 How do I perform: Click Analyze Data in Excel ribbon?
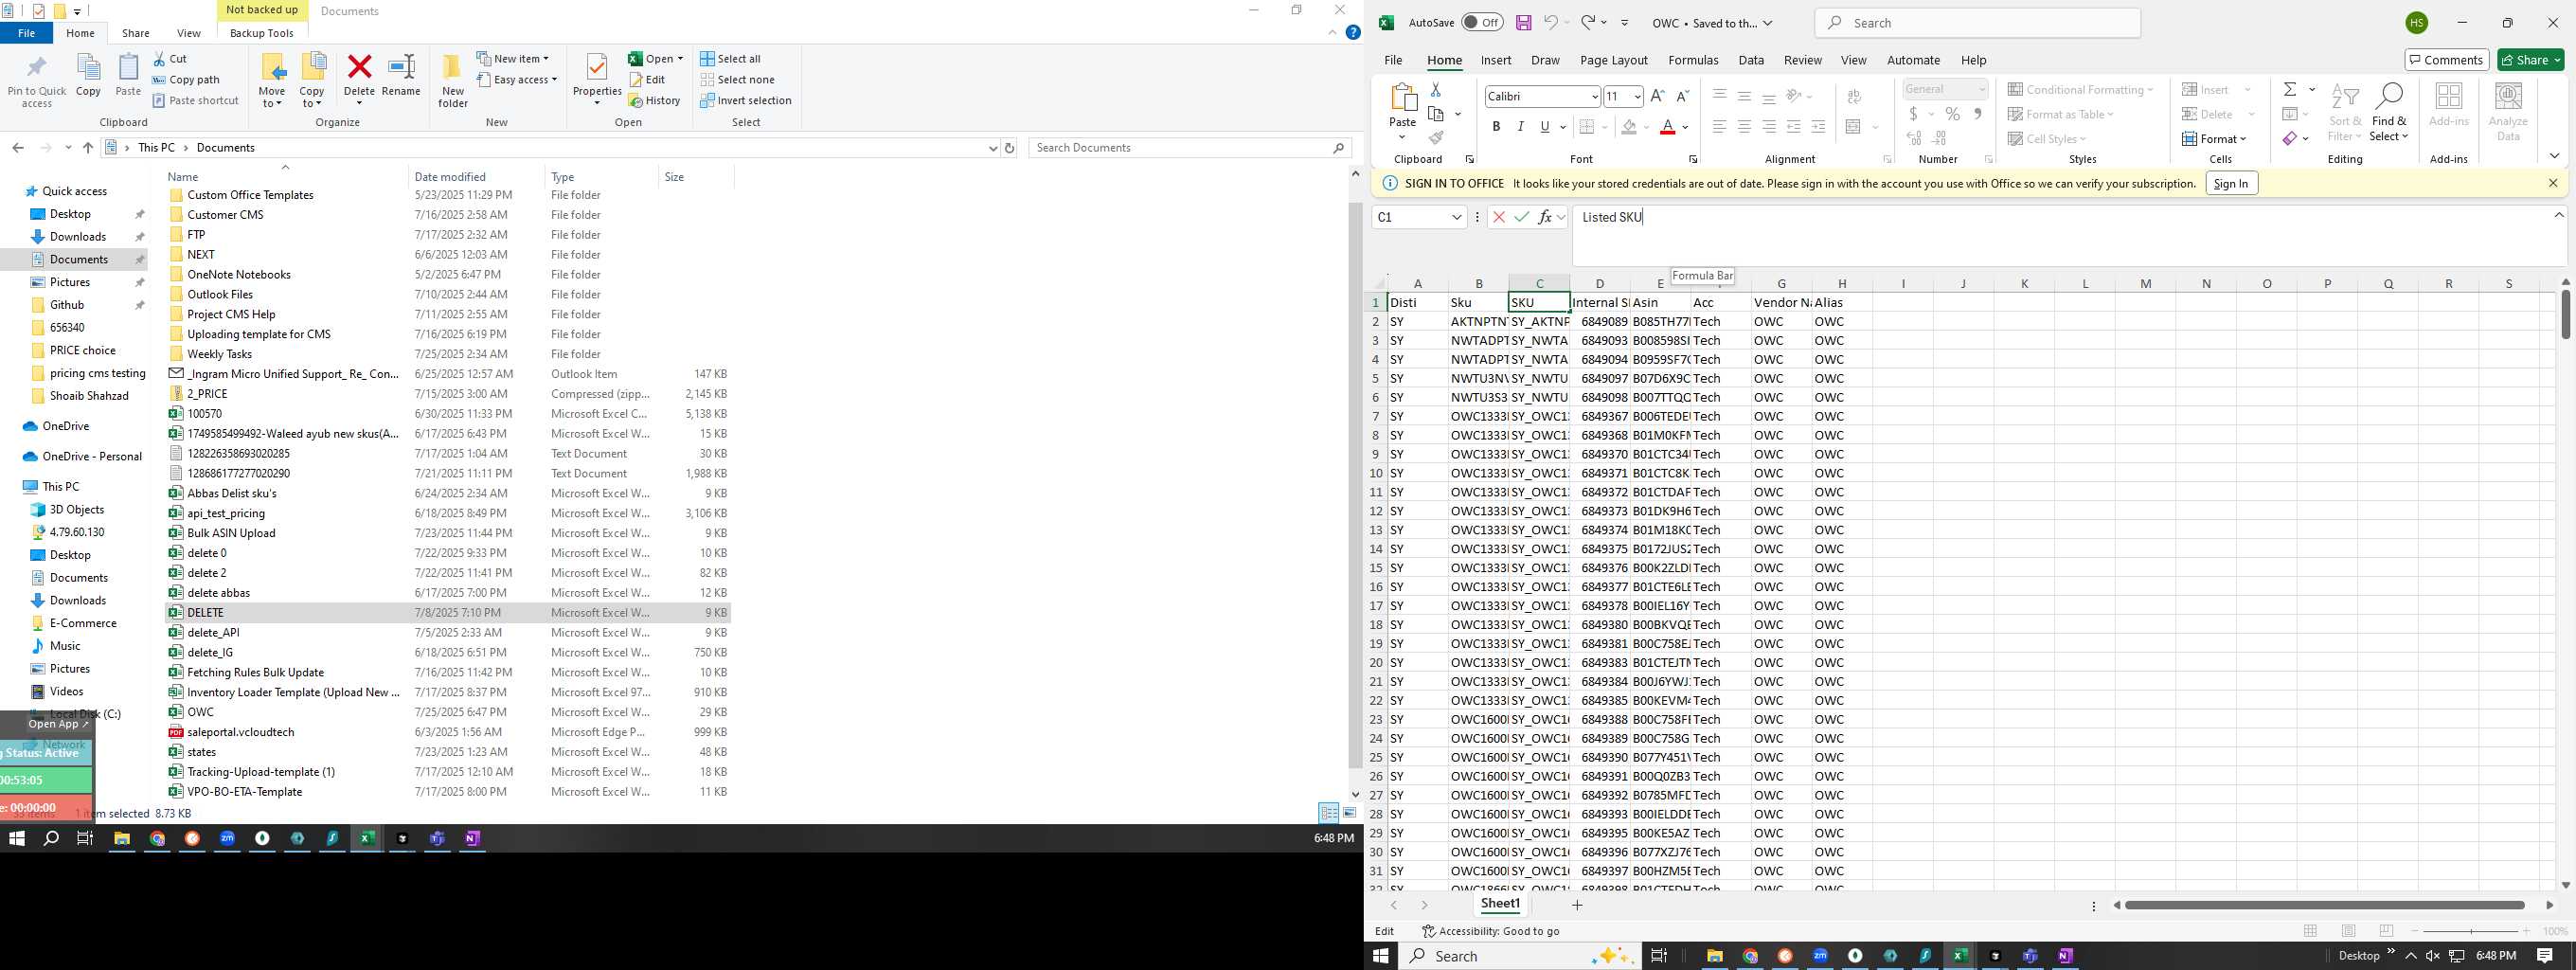tap(2508, 112)
